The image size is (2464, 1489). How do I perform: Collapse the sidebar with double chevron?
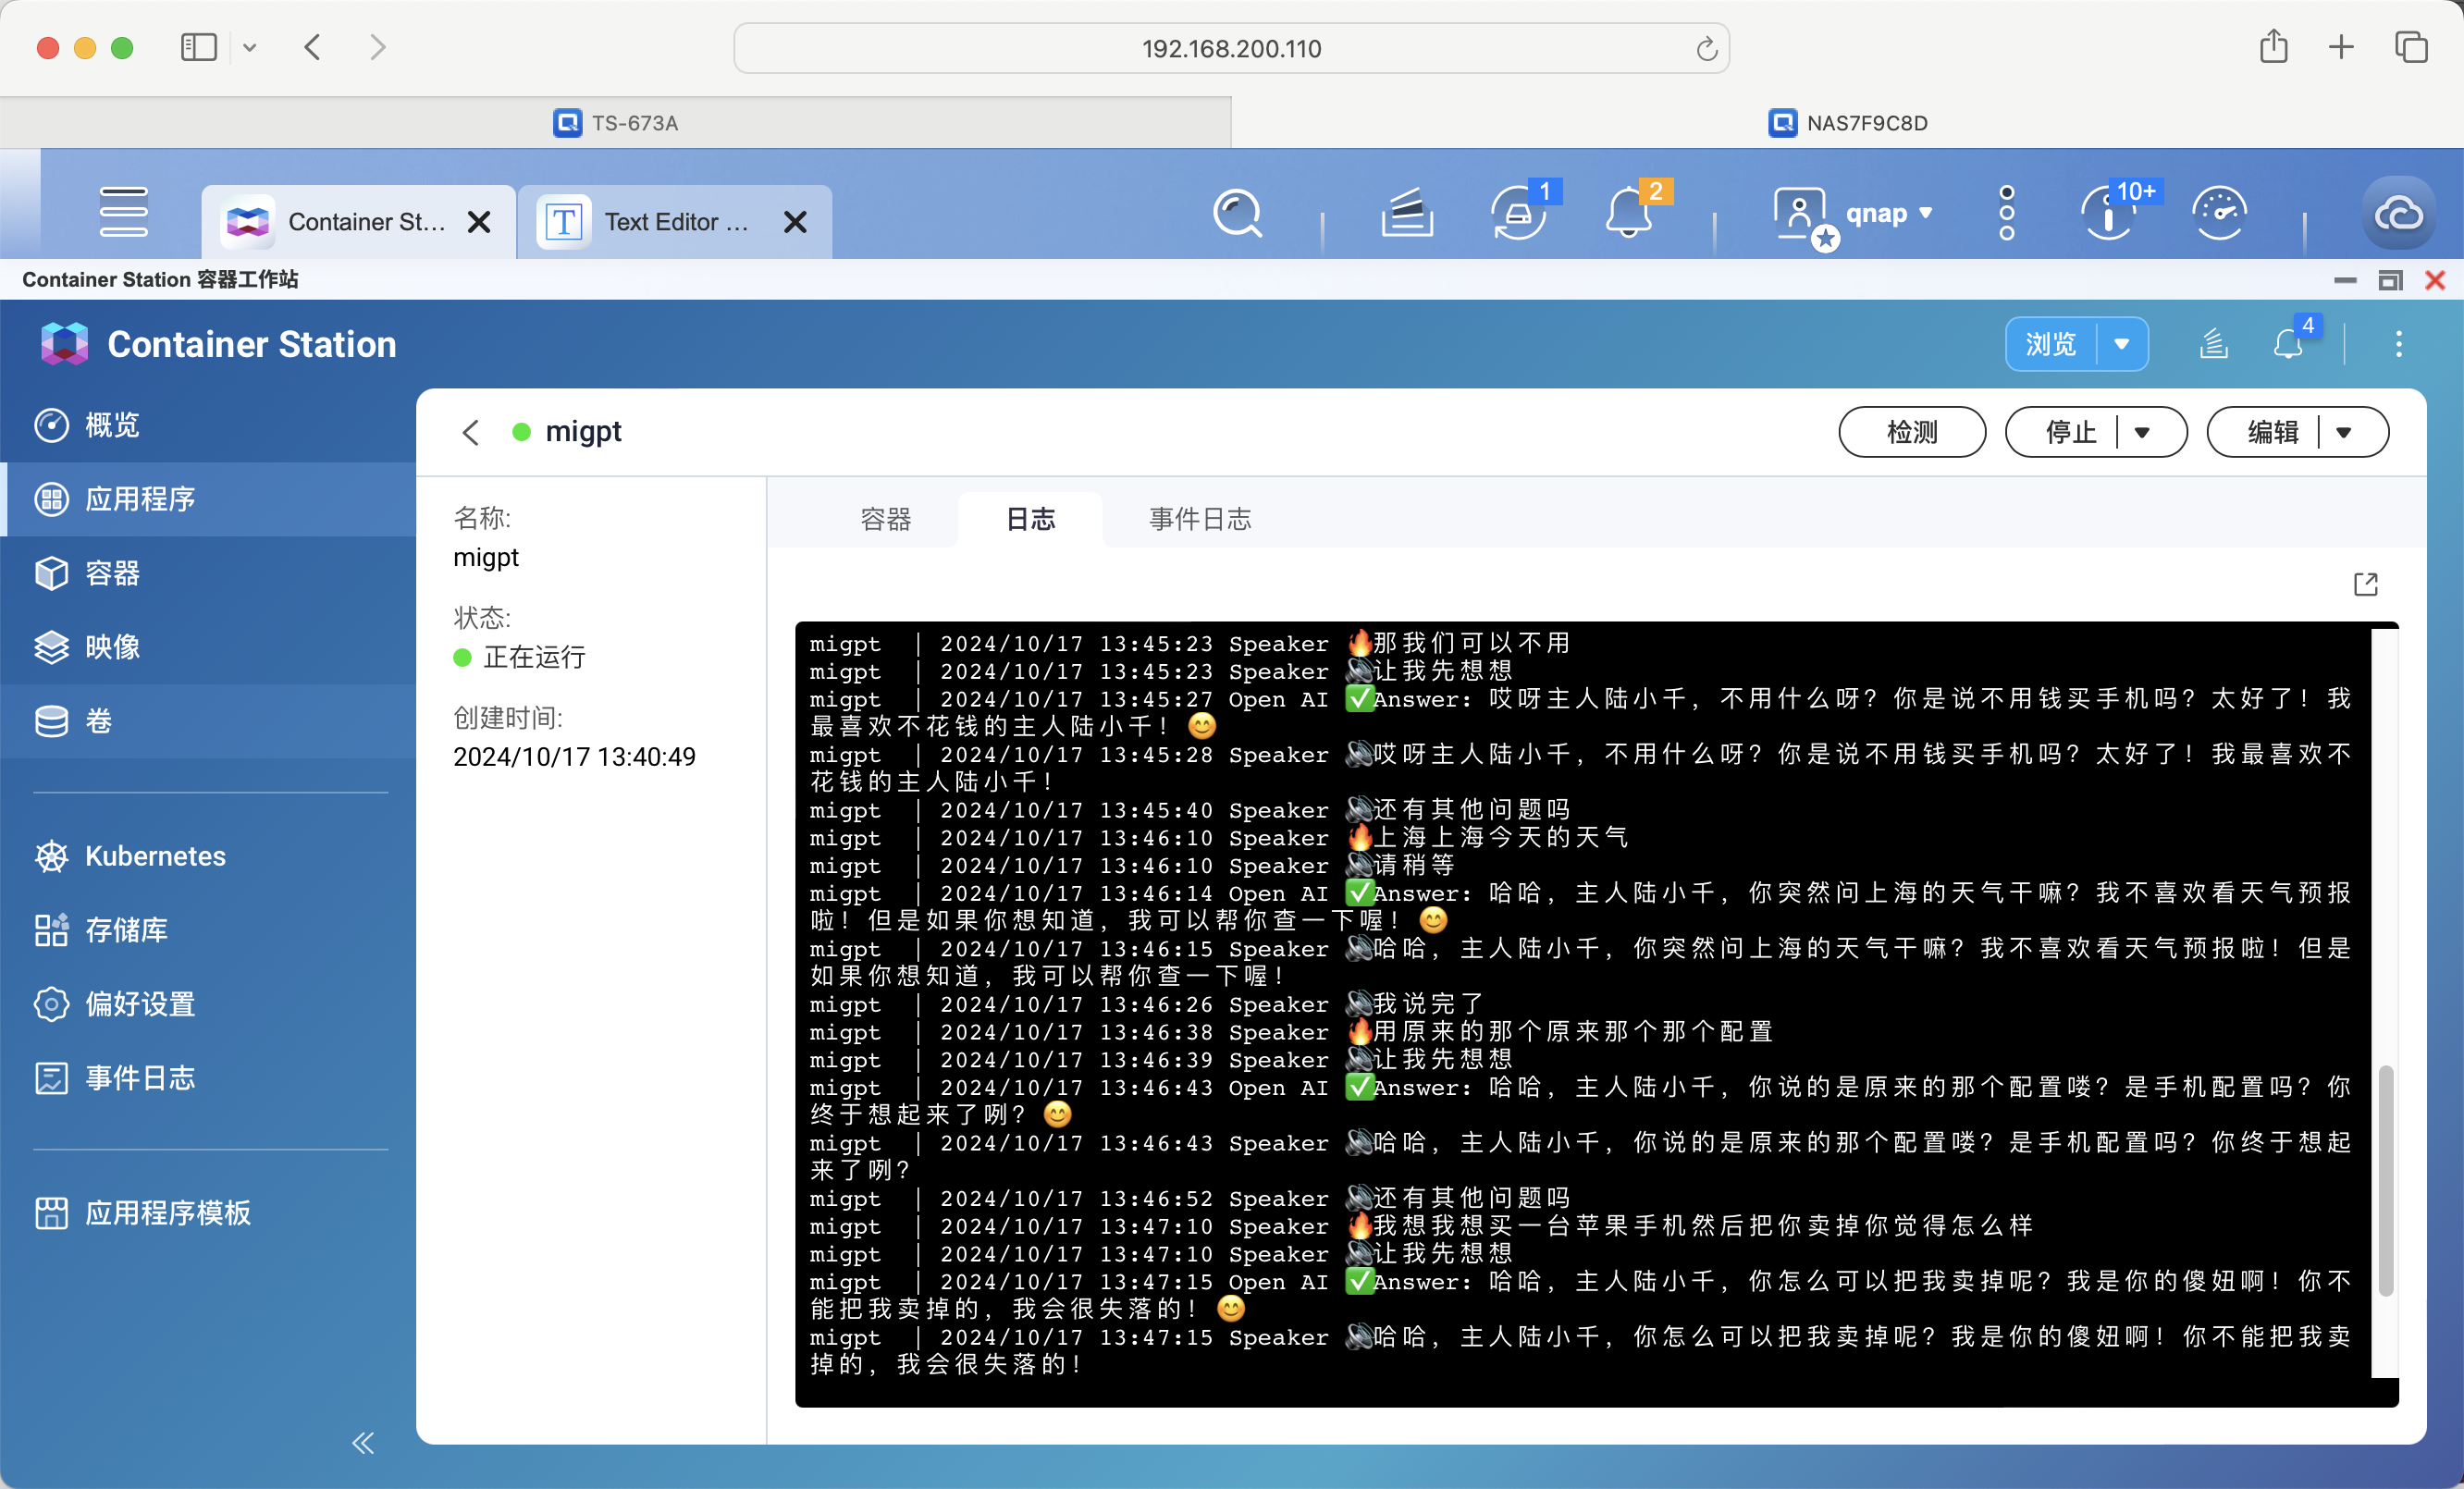click(363, 1442)
